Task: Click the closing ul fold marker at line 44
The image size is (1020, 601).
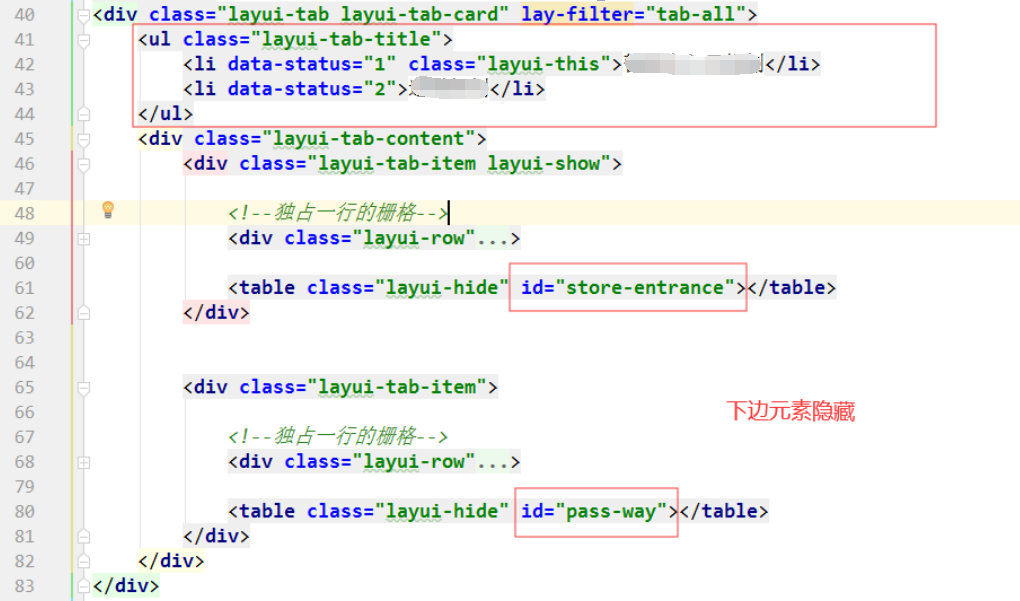Action: point(84,114)
